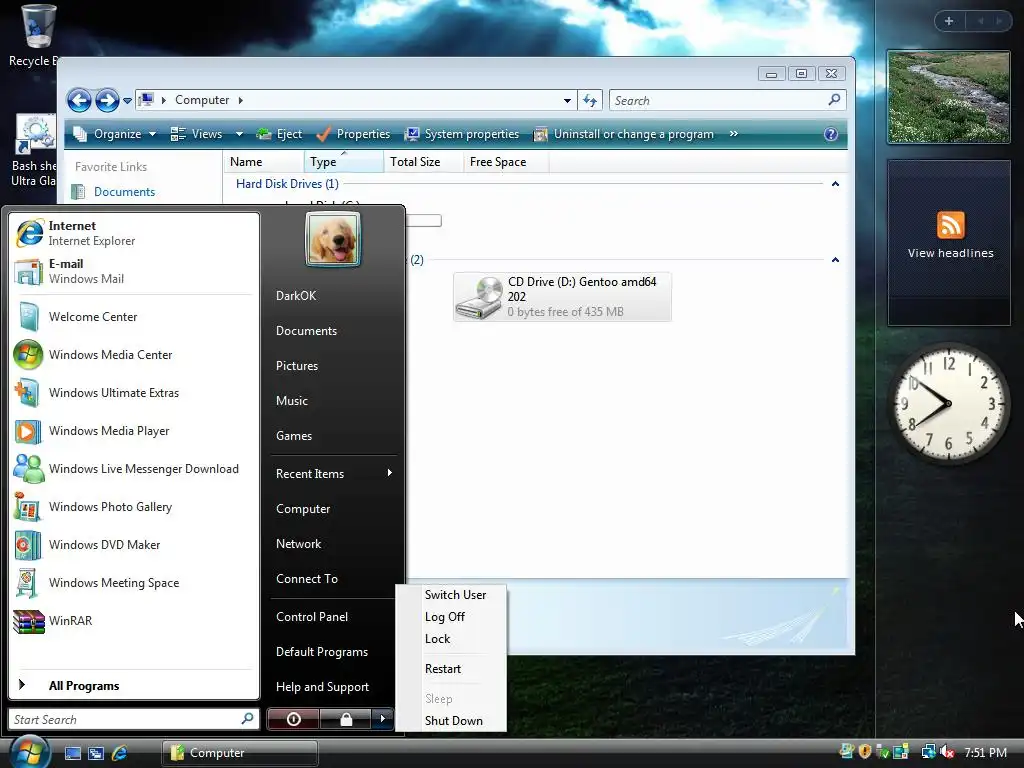
Task: Click the power button in Start menu
Action: pos(293,719)
